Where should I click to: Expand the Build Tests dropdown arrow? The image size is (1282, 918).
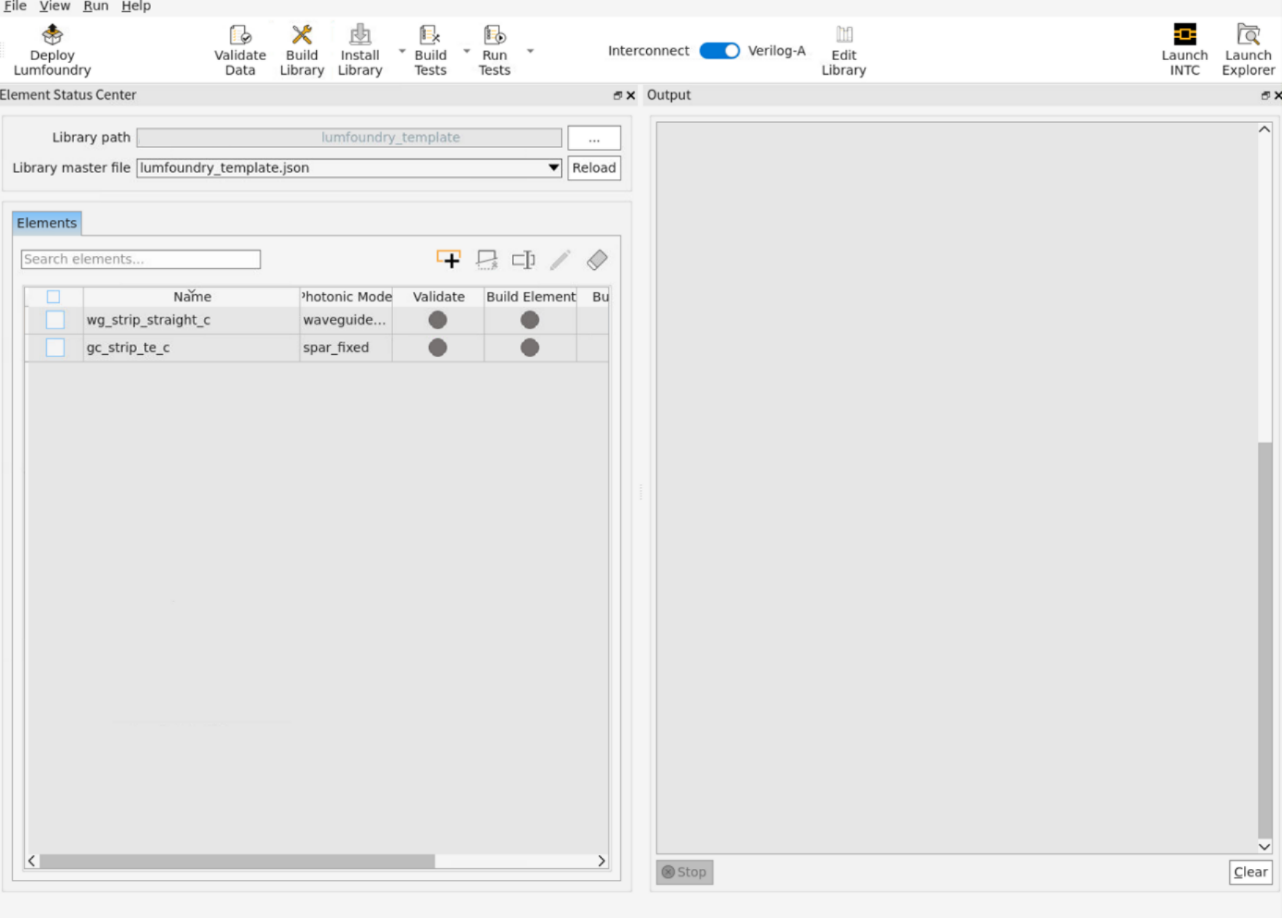click(466, 50)
